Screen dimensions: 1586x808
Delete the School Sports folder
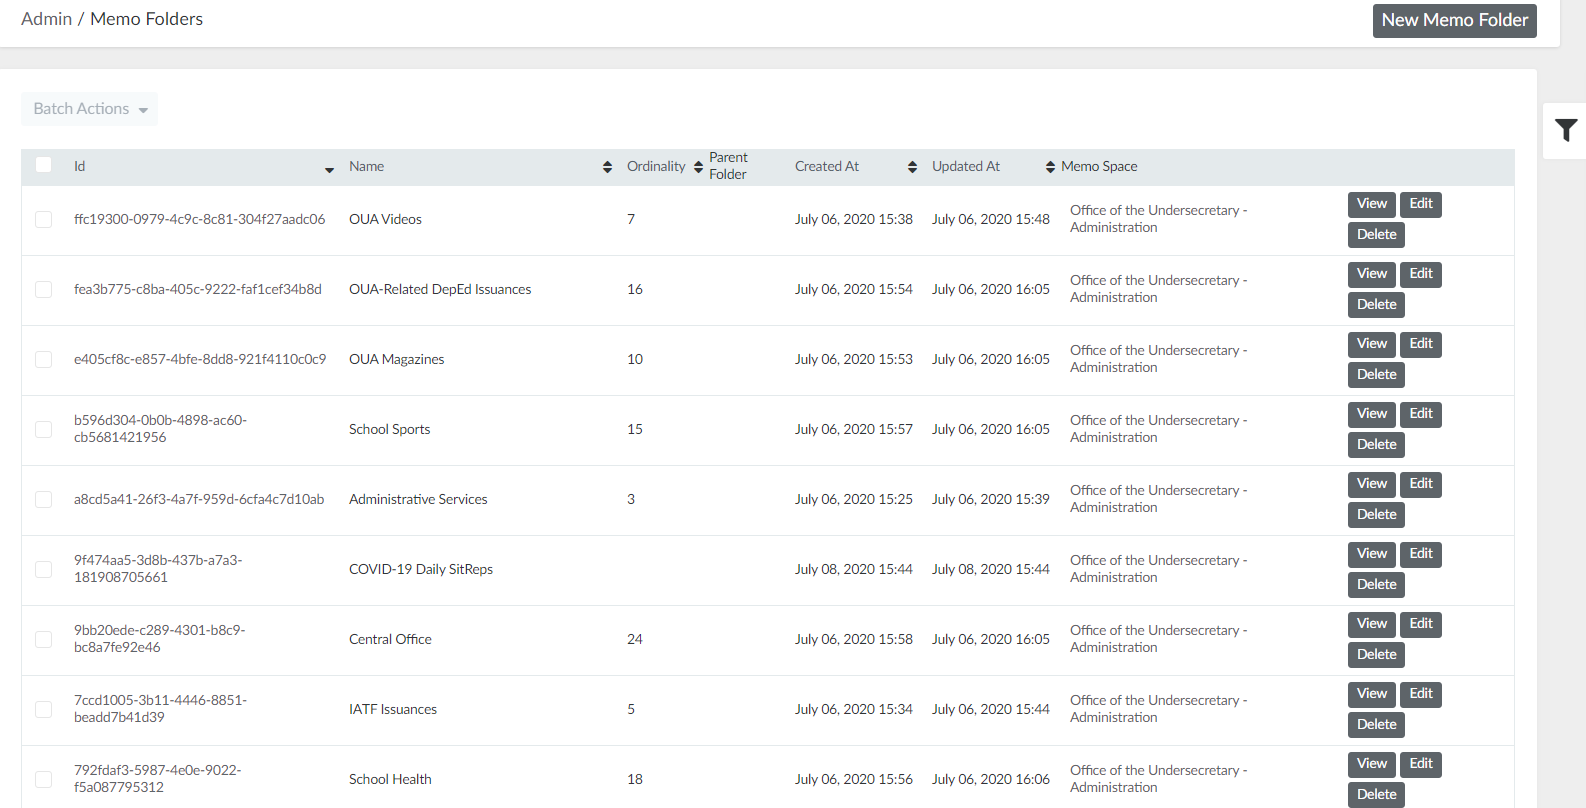(x=1376, y=445)
